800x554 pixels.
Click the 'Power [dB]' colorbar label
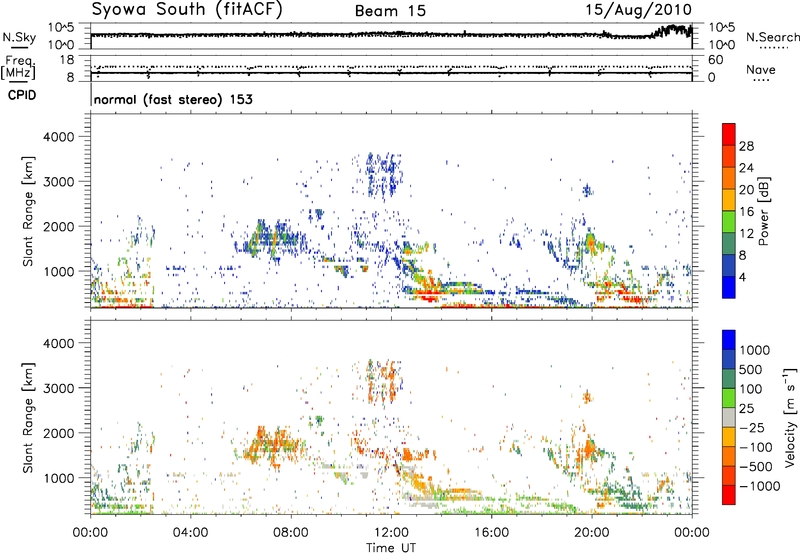763,211
